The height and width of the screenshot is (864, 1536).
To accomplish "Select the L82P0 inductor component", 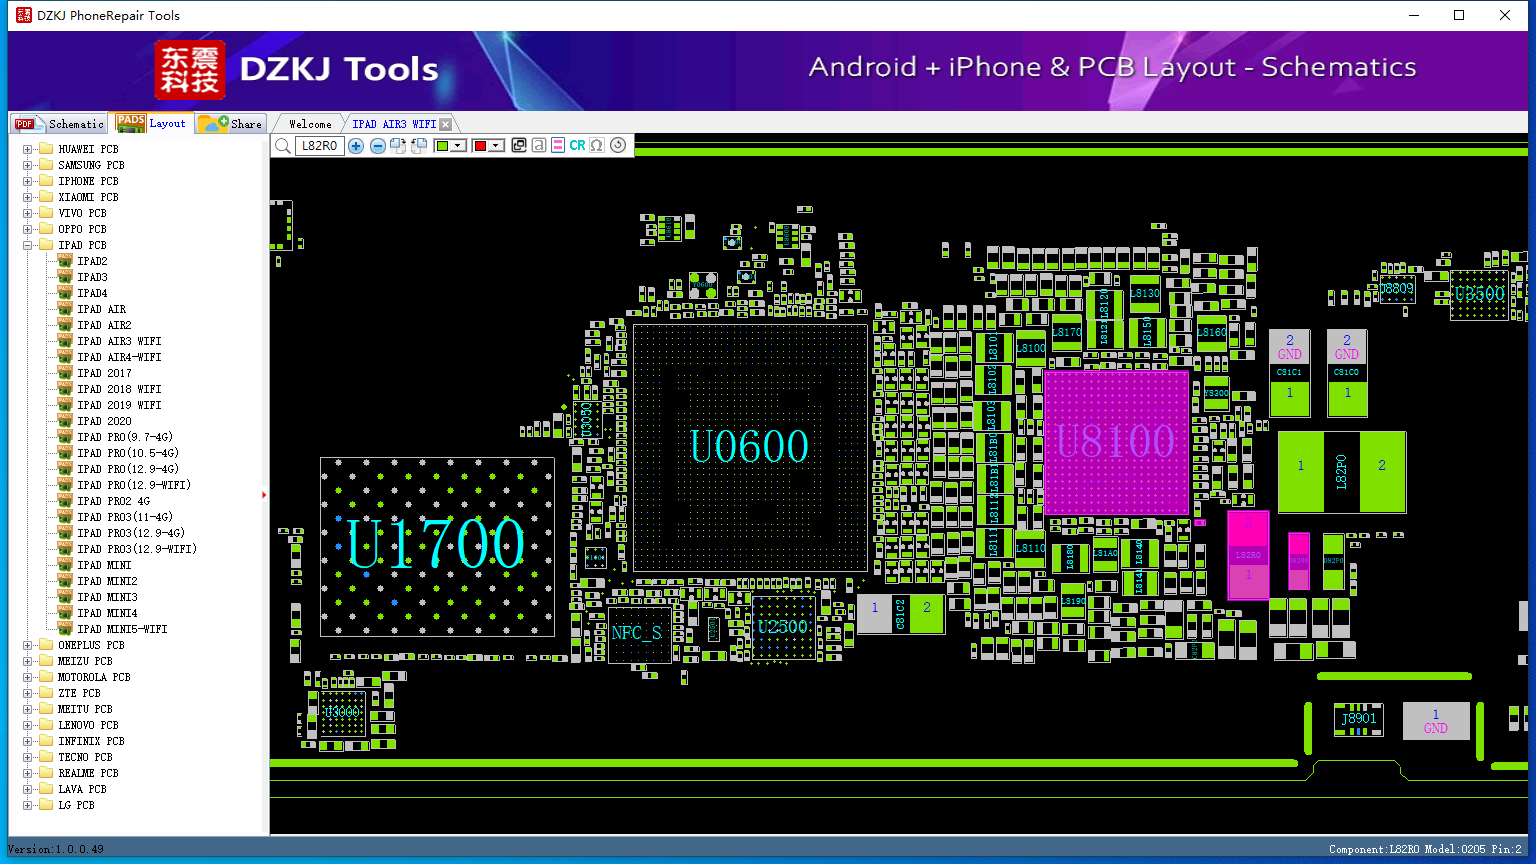I will coord(1342,472).
